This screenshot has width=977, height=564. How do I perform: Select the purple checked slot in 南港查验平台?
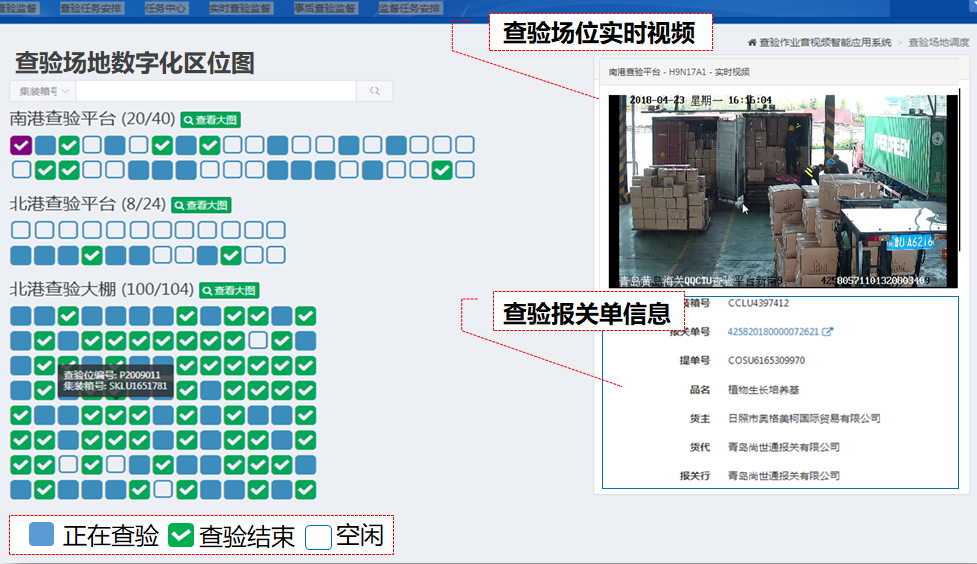point(21,145)
